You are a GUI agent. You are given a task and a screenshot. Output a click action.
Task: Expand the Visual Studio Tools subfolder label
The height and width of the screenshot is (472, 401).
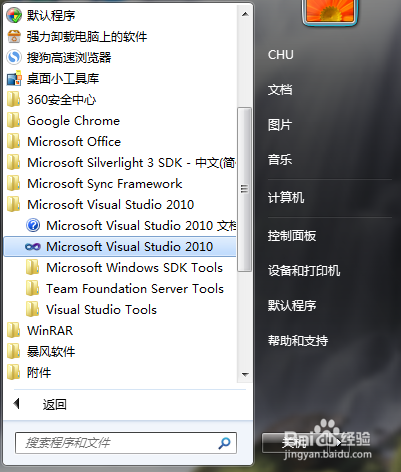(x=101, y=309)
